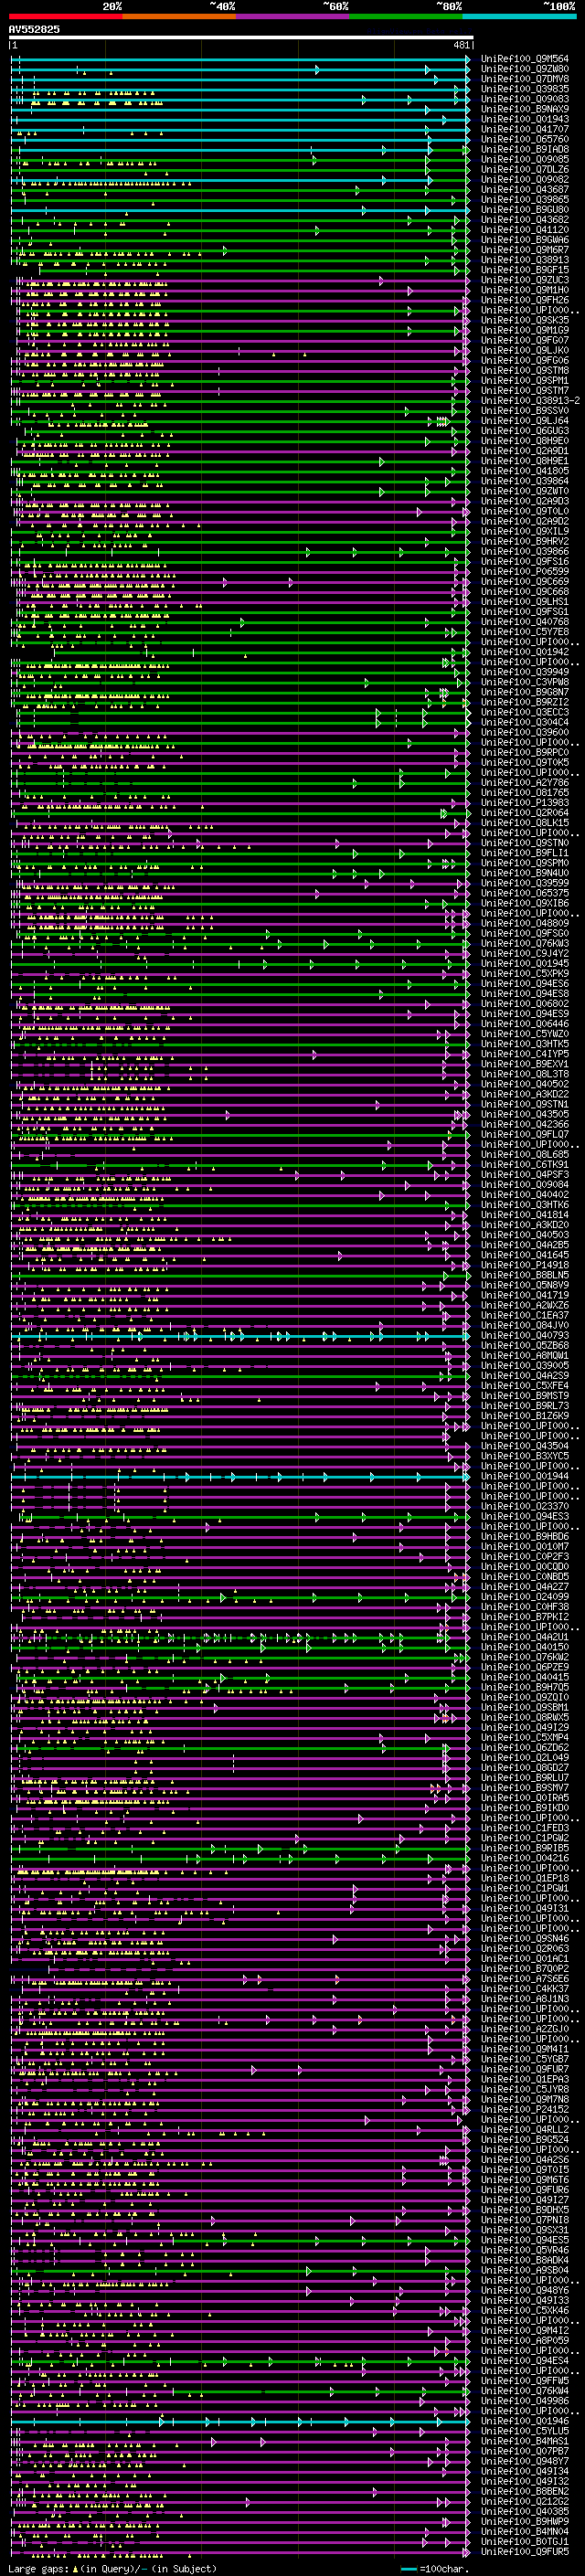The height and width of the screenshot is (2576, 585).
Task: Select hit label UniRef100_Q3ECC3
Action: click(x=524, y=712)
